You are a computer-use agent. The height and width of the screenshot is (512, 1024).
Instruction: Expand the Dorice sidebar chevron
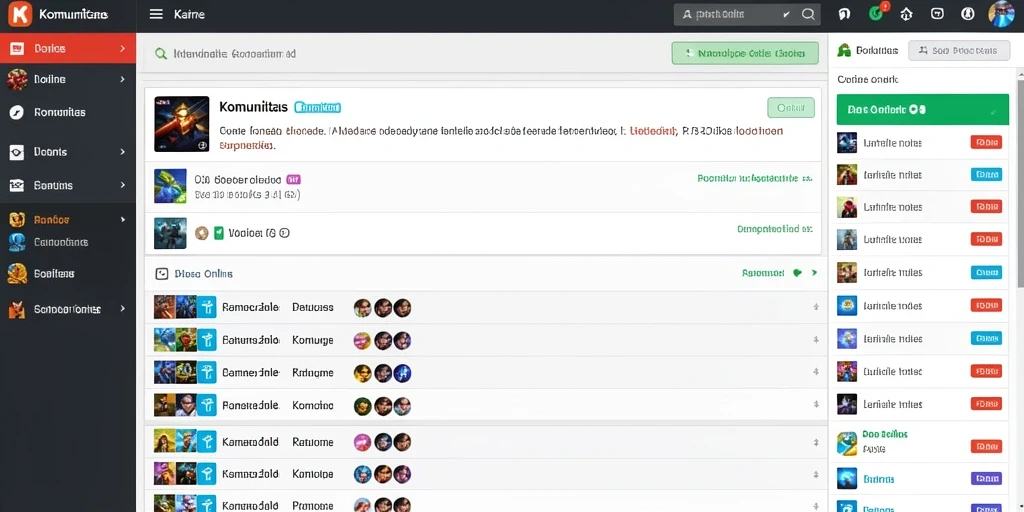pos(122,48)
